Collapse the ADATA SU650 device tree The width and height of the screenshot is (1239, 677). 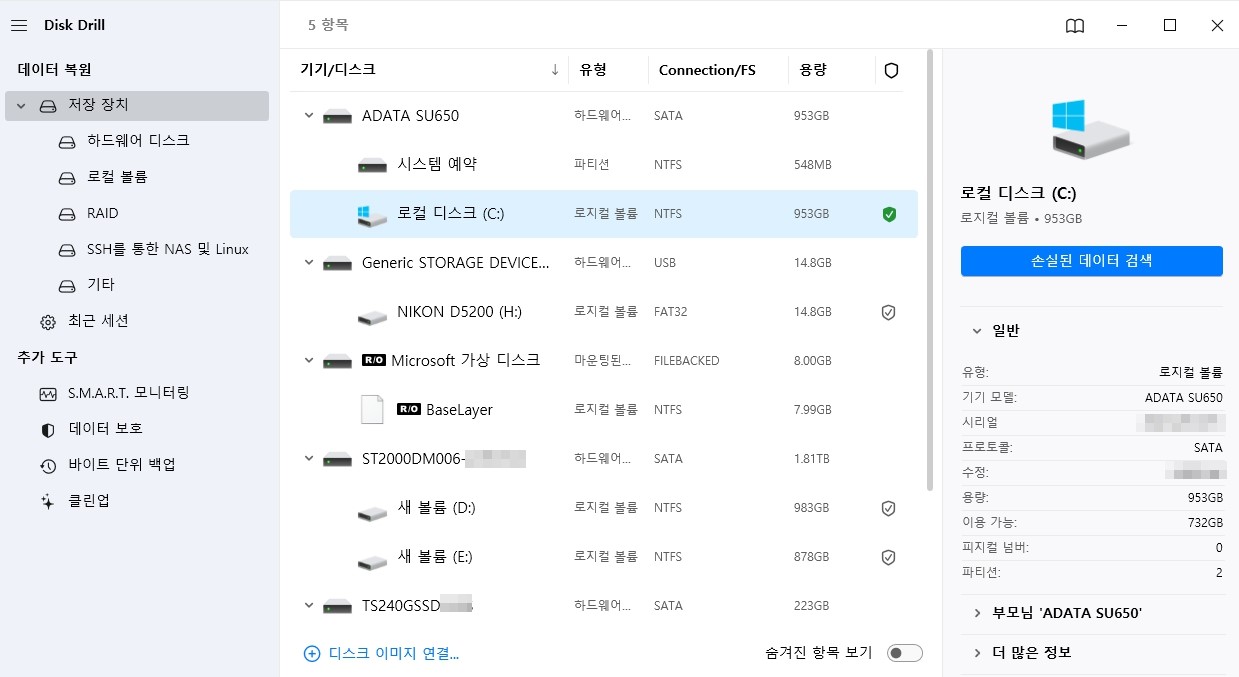click(309, 115)
